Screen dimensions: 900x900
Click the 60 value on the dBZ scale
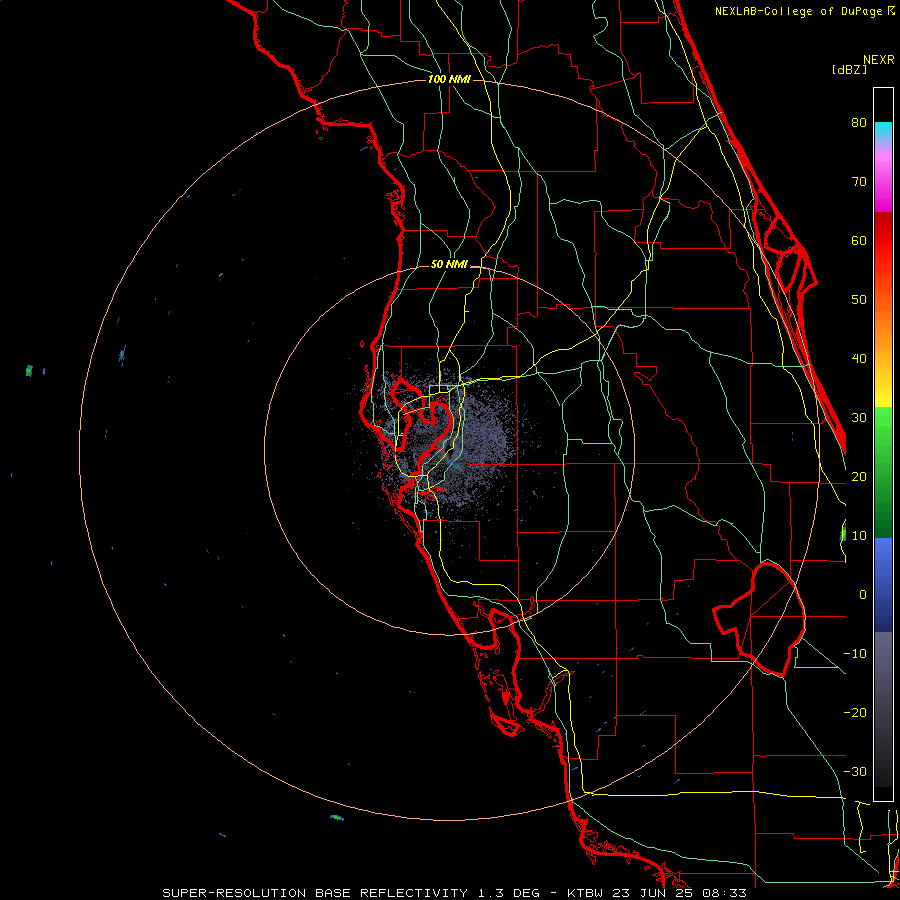click(859, 241)
